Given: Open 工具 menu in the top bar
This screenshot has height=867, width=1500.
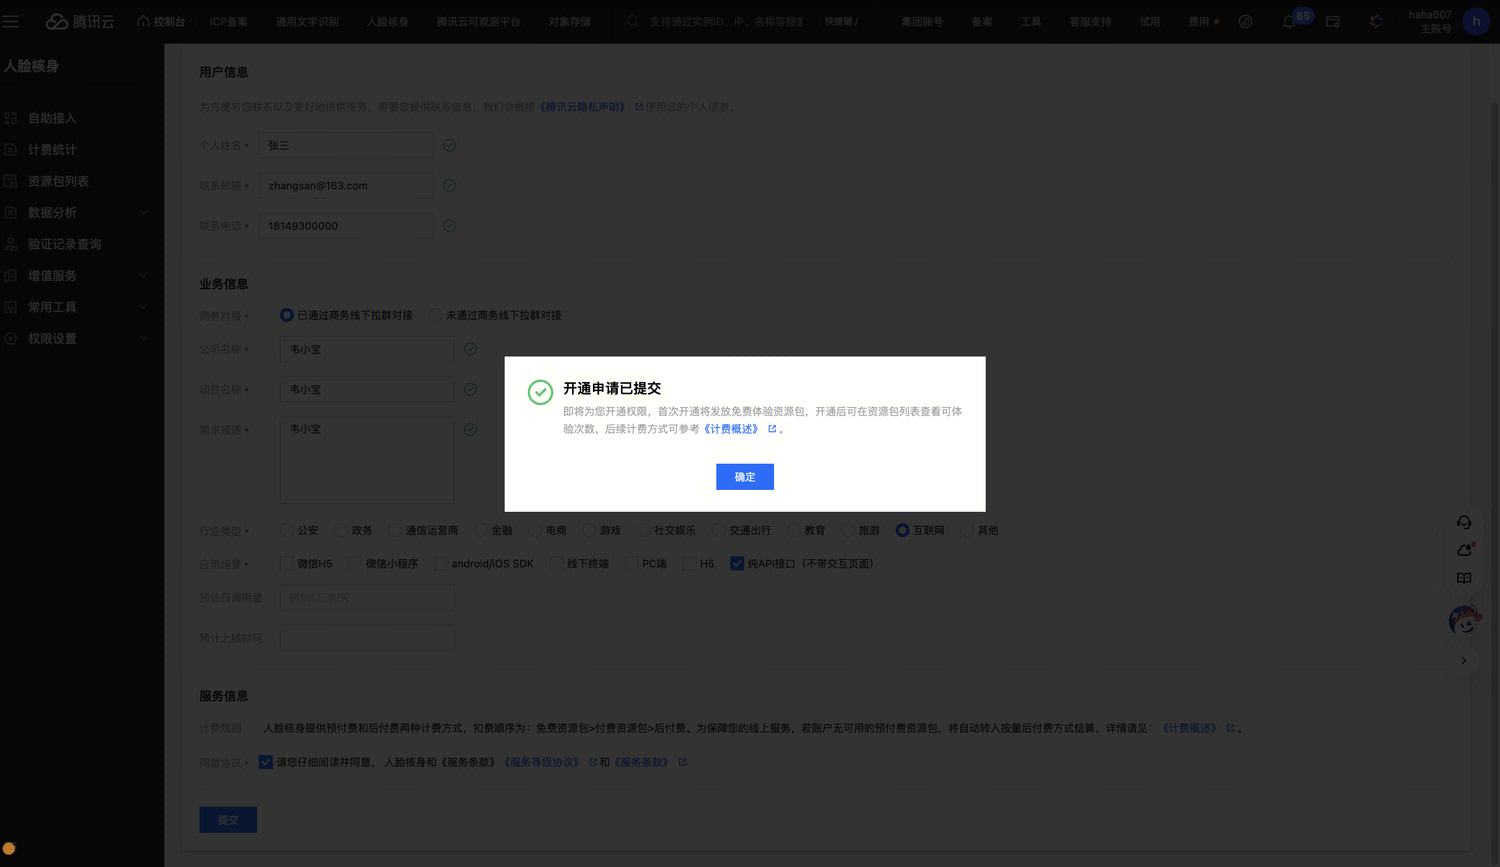Looking at the screenshot, I should click(x=1031, y=21).
